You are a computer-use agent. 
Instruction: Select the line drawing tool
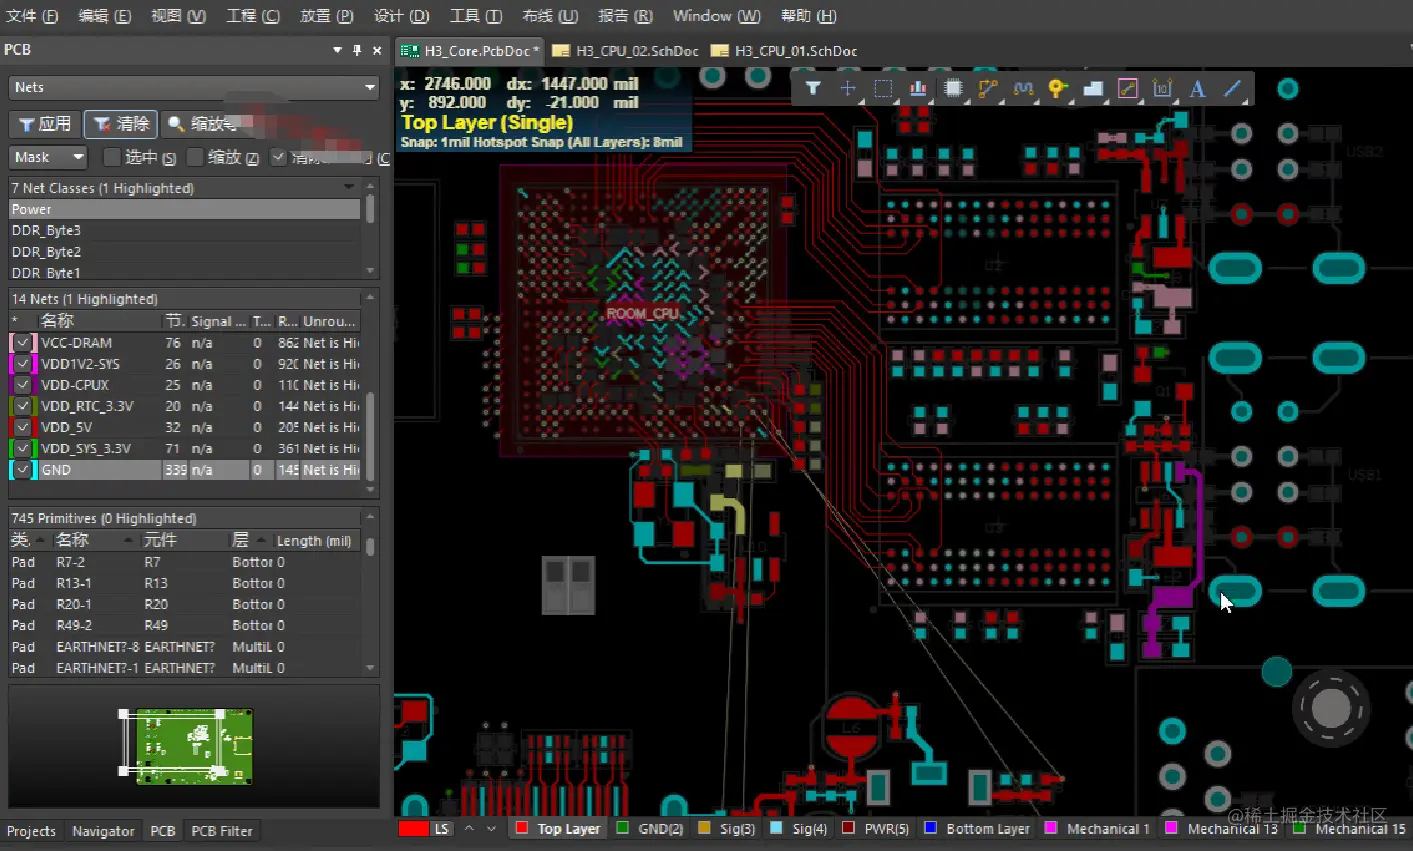coord(1232,88)
